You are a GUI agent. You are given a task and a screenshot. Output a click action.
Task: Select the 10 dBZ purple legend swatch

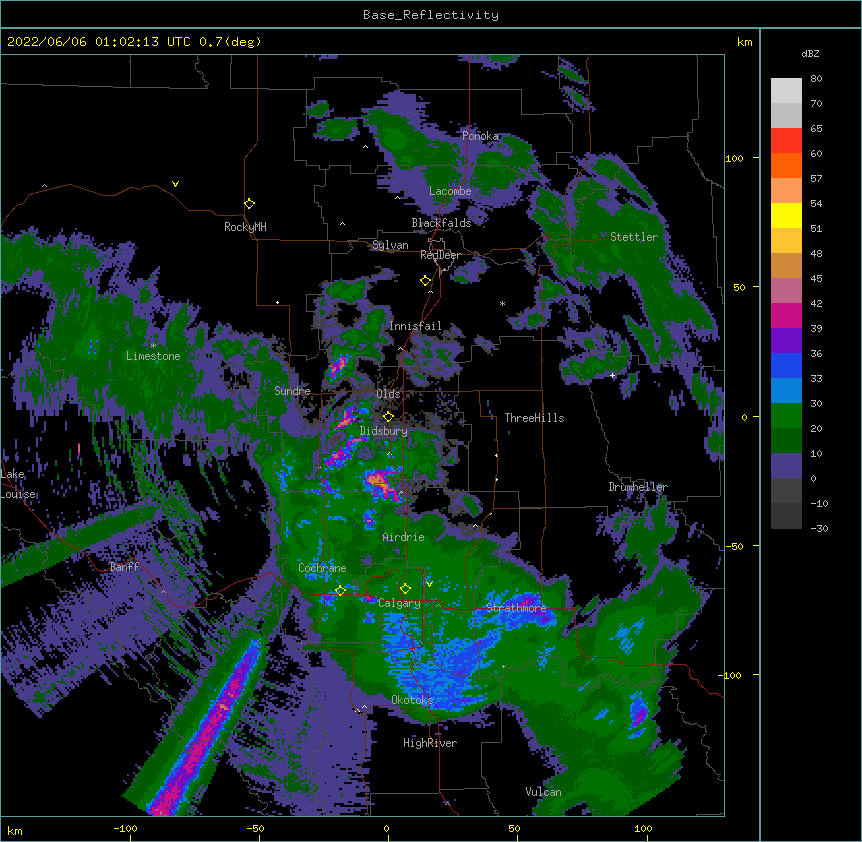[x=786, y=466]
